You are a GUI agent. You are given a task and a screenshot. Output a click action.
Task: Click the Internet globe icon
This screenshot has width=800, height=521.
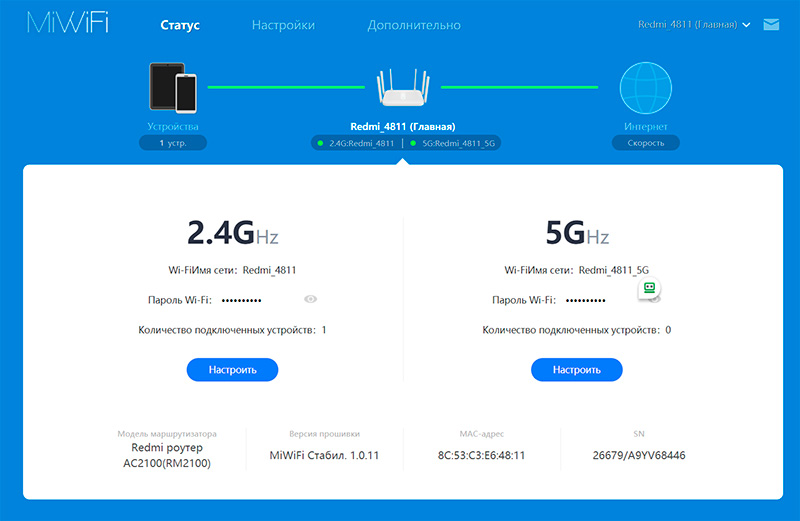(x=645, y=89)
